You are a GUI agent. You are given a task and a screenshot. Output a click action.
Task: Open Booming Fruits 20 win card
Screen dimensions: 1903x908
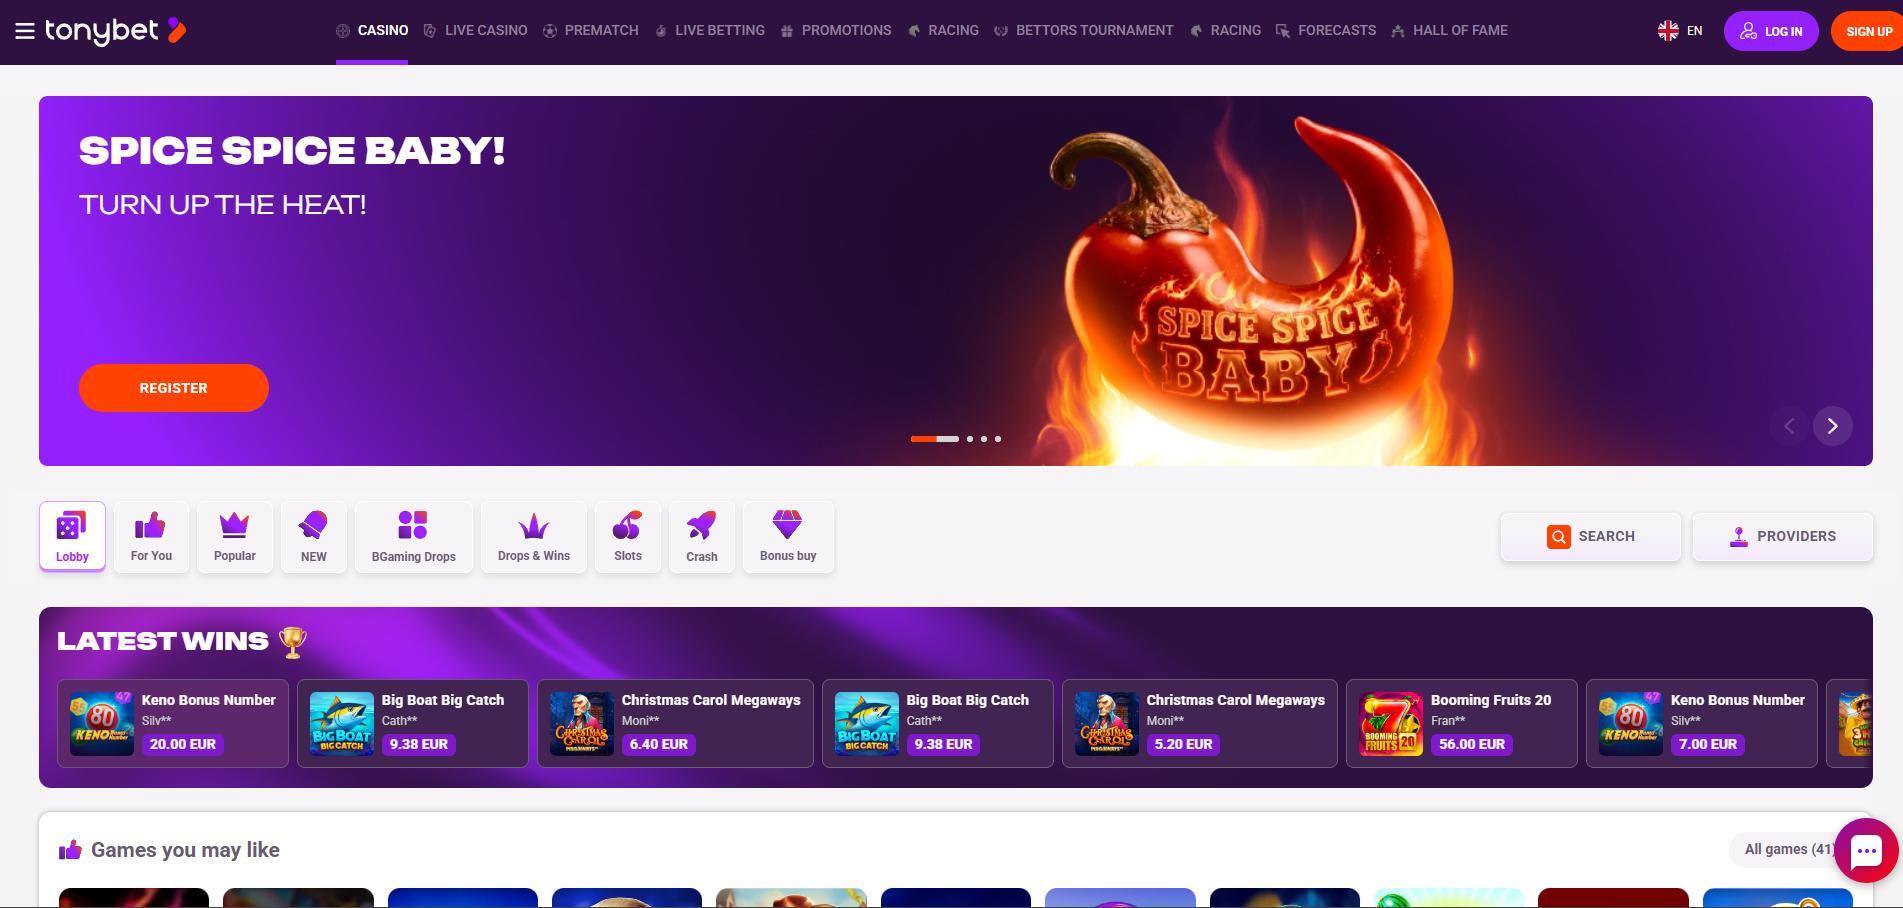1462,724
